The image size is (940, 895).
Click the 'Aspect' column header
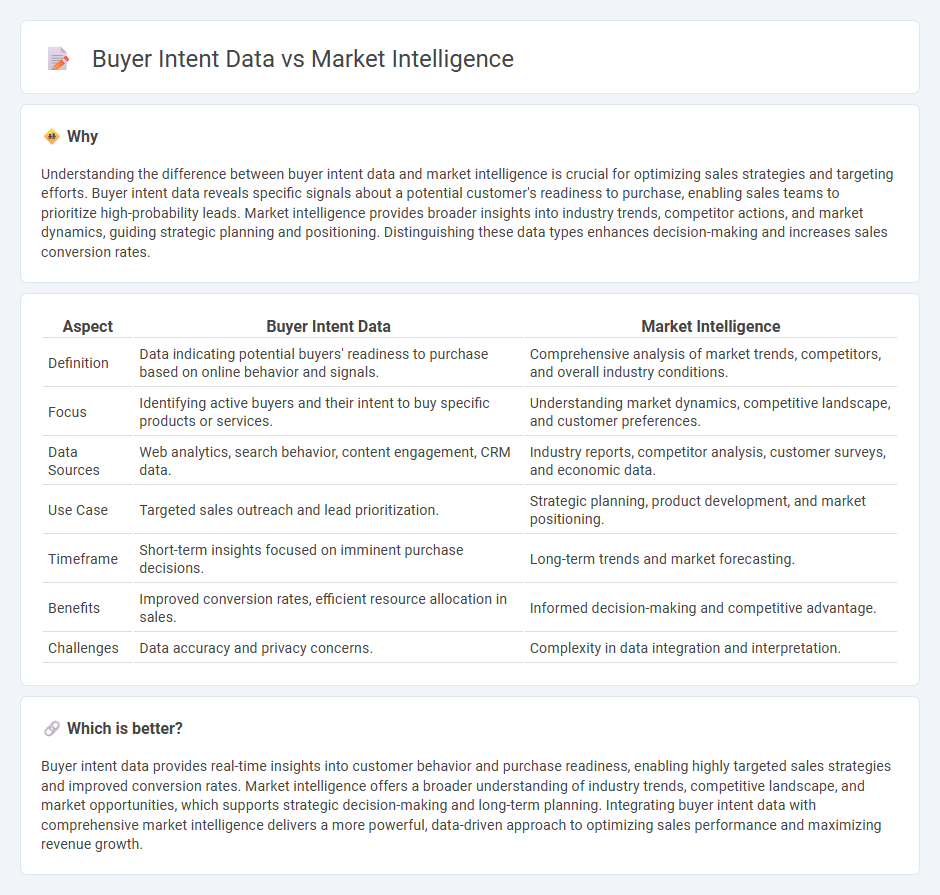coord(88,326)
